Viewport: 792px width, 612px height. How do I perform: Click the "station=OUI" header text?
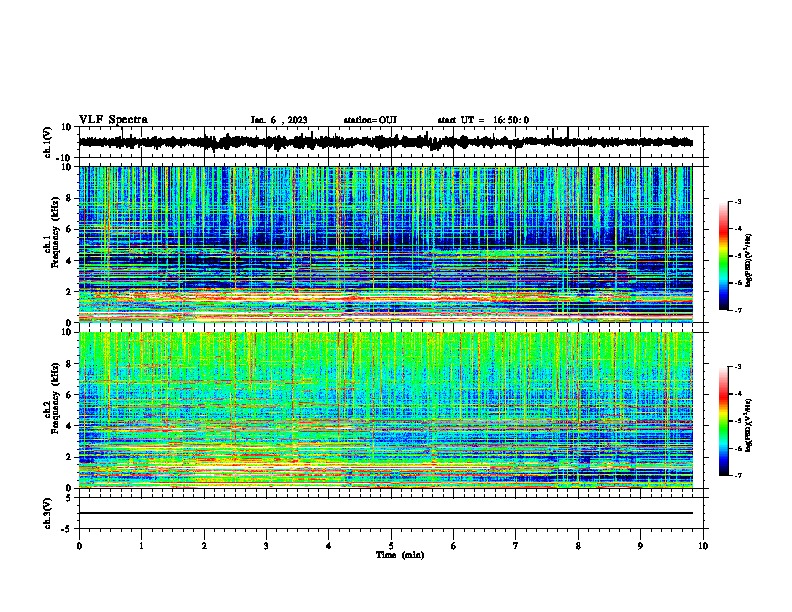(x=370, y=120)
